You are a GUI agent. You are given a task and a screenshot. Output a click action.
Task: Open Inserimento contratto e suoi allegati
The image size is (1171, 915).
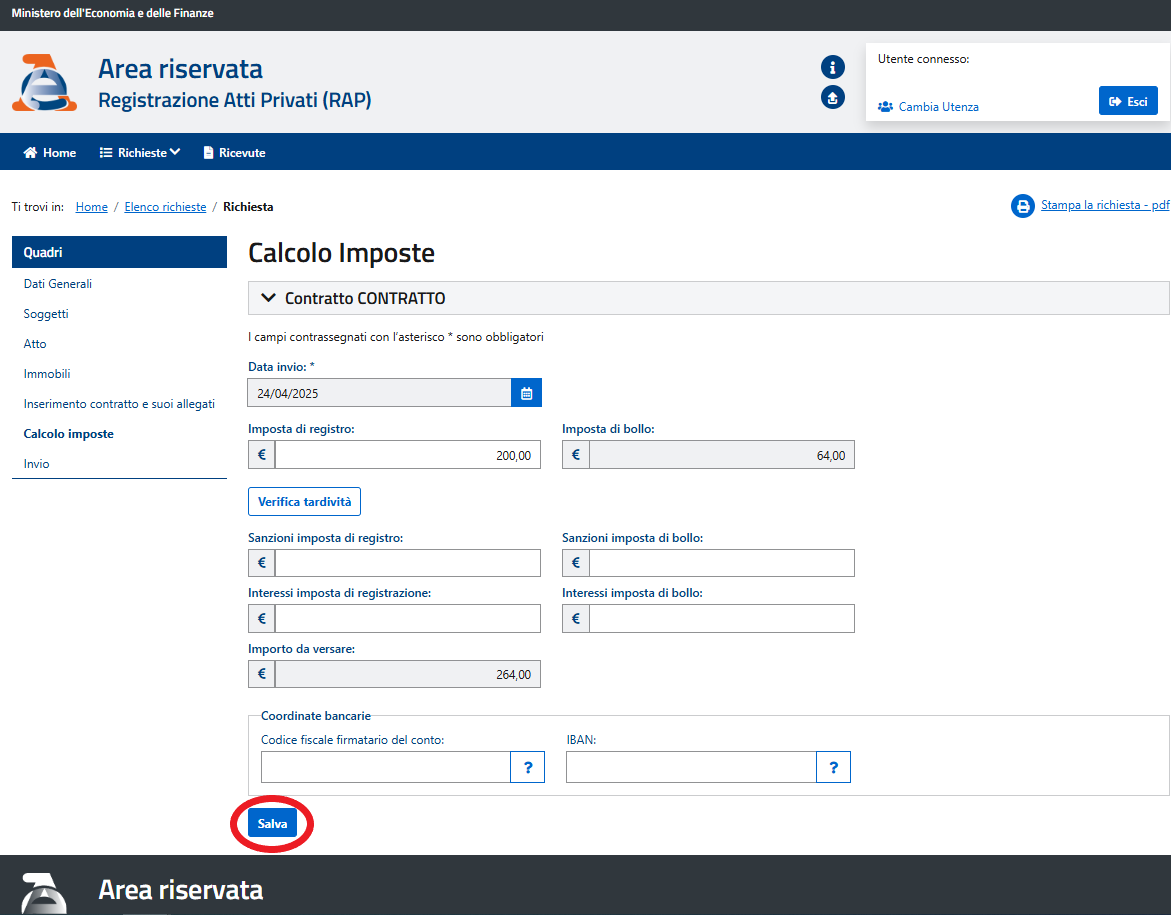119,404
